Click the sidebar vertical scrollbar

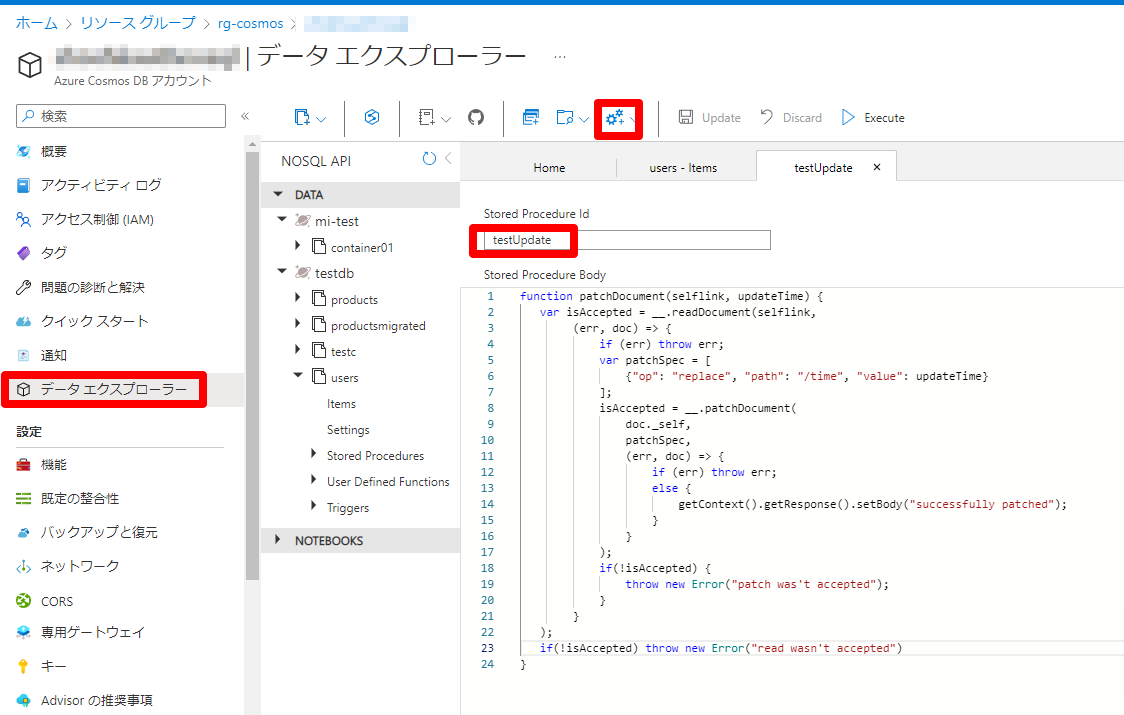click(x=252, y=366)
